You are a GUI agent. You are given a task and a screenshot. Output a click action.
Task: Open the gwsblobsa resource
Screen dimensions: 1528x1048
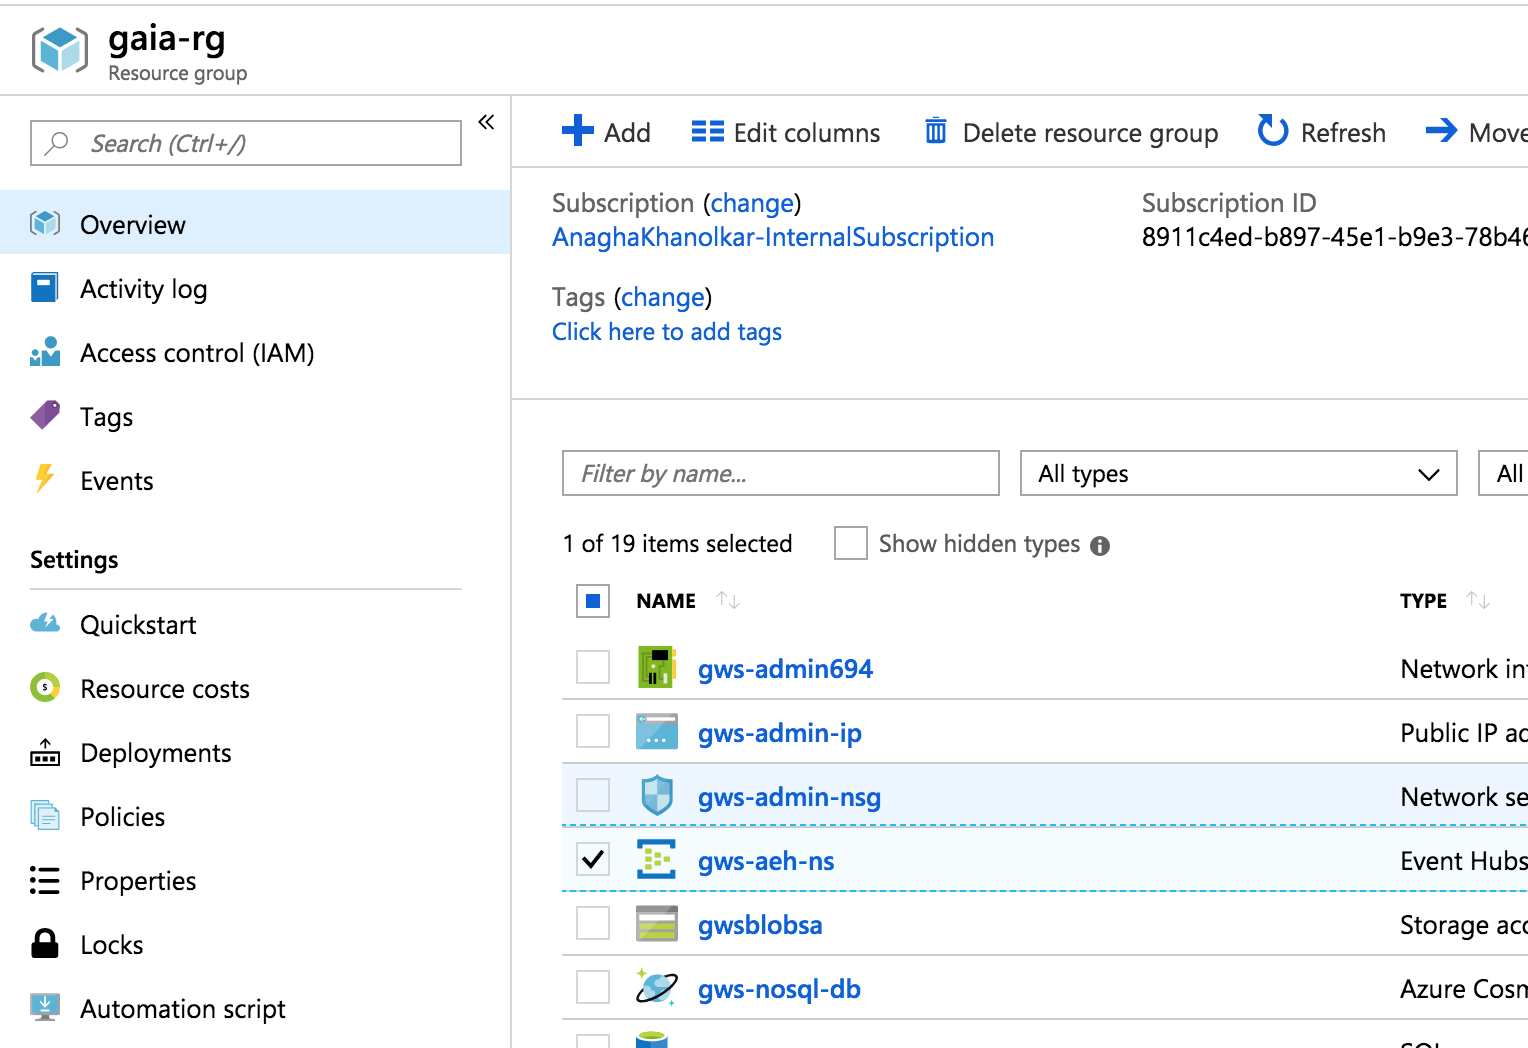tap(760, 925)
